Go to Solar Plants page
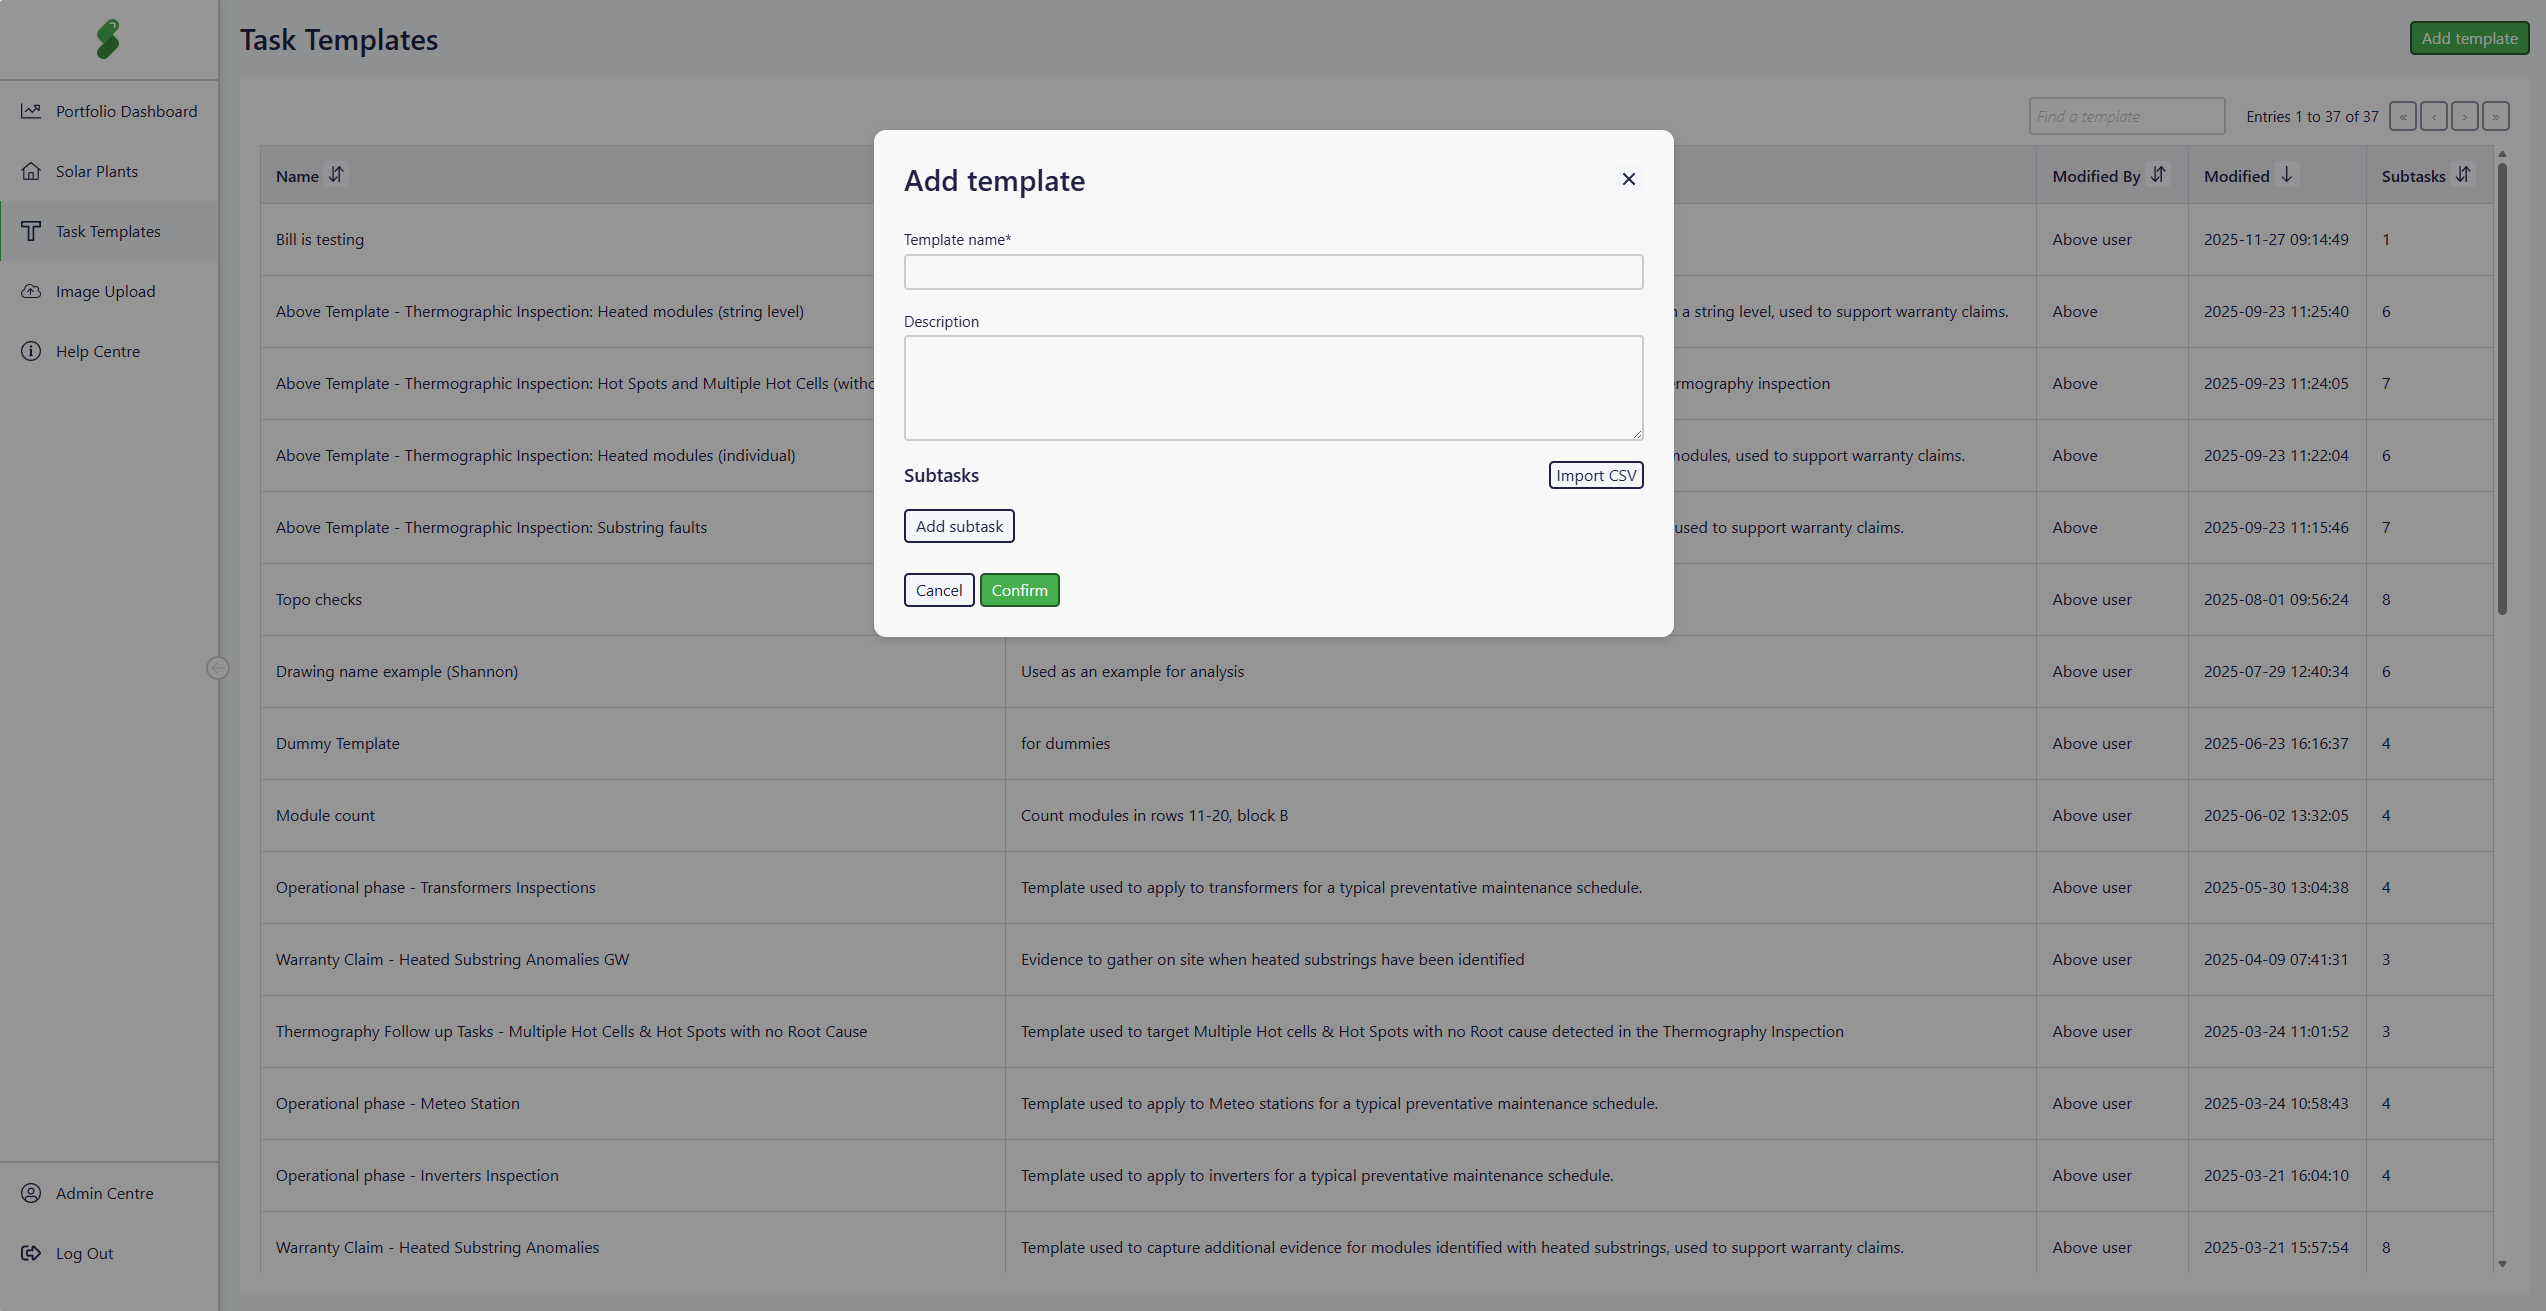The height and width of the screenshot is (1311, 2546). 97,171
